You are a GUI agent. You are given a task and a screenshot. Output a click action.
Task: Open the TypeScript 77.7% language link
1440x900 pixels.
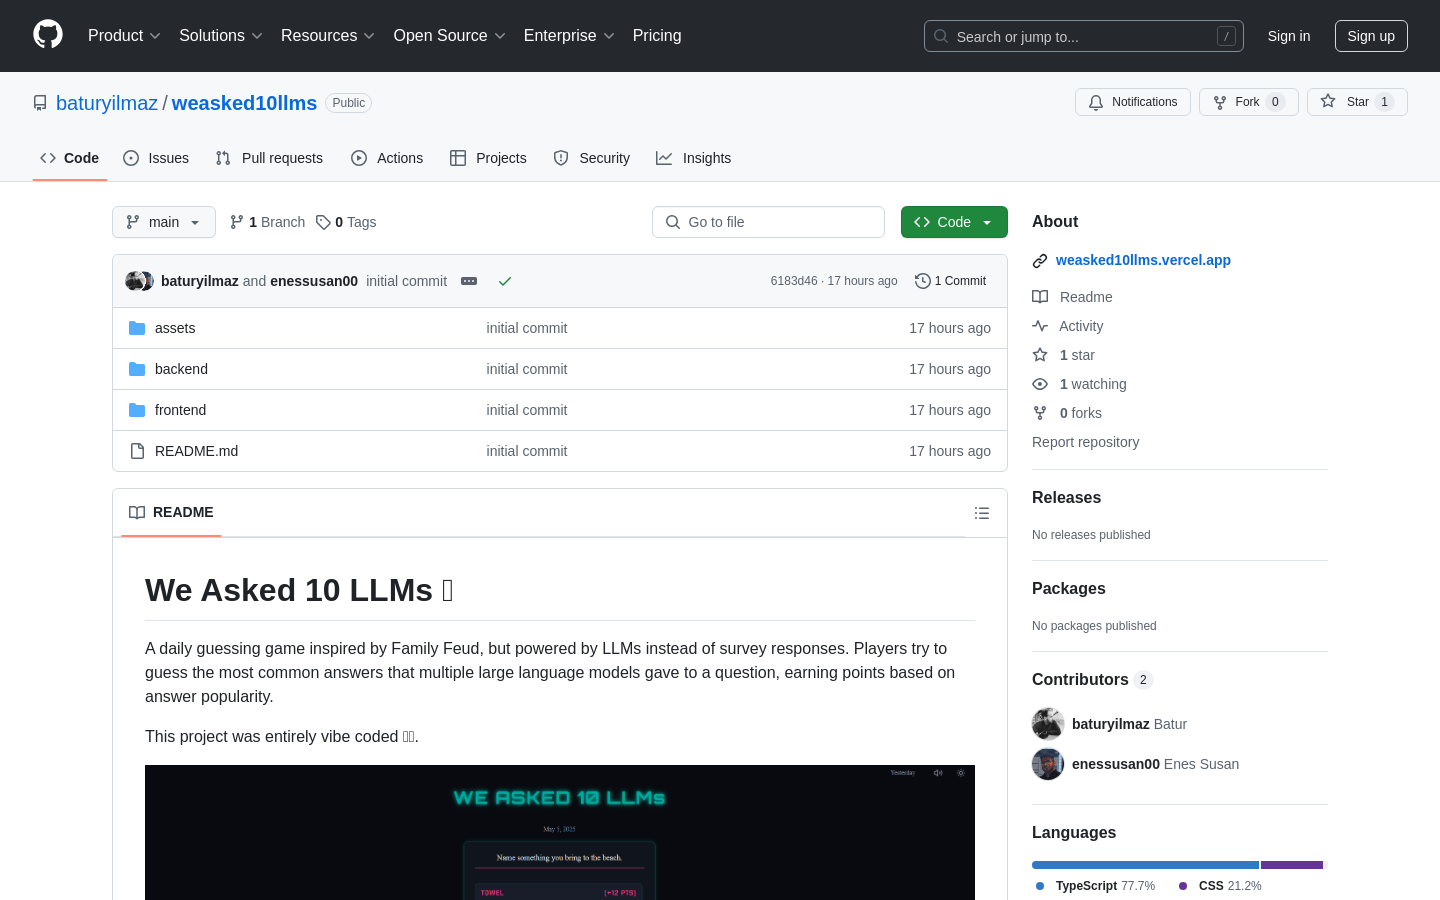1095,886
